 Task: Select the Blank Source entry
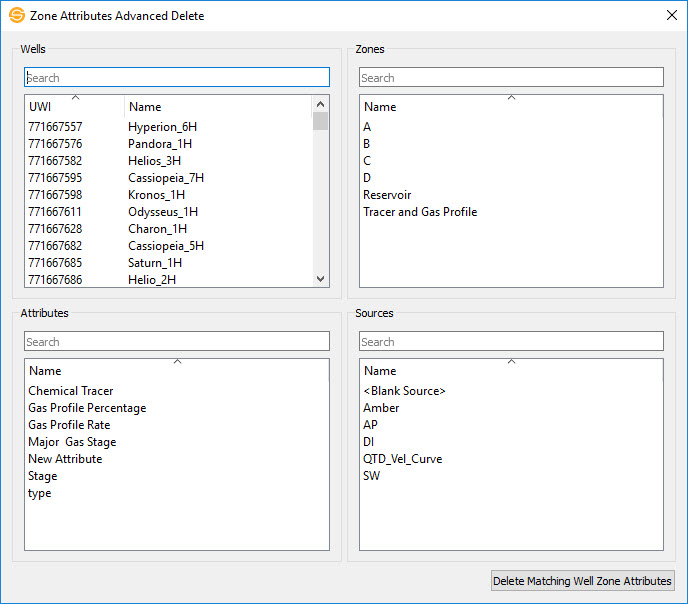pos(404,391)
